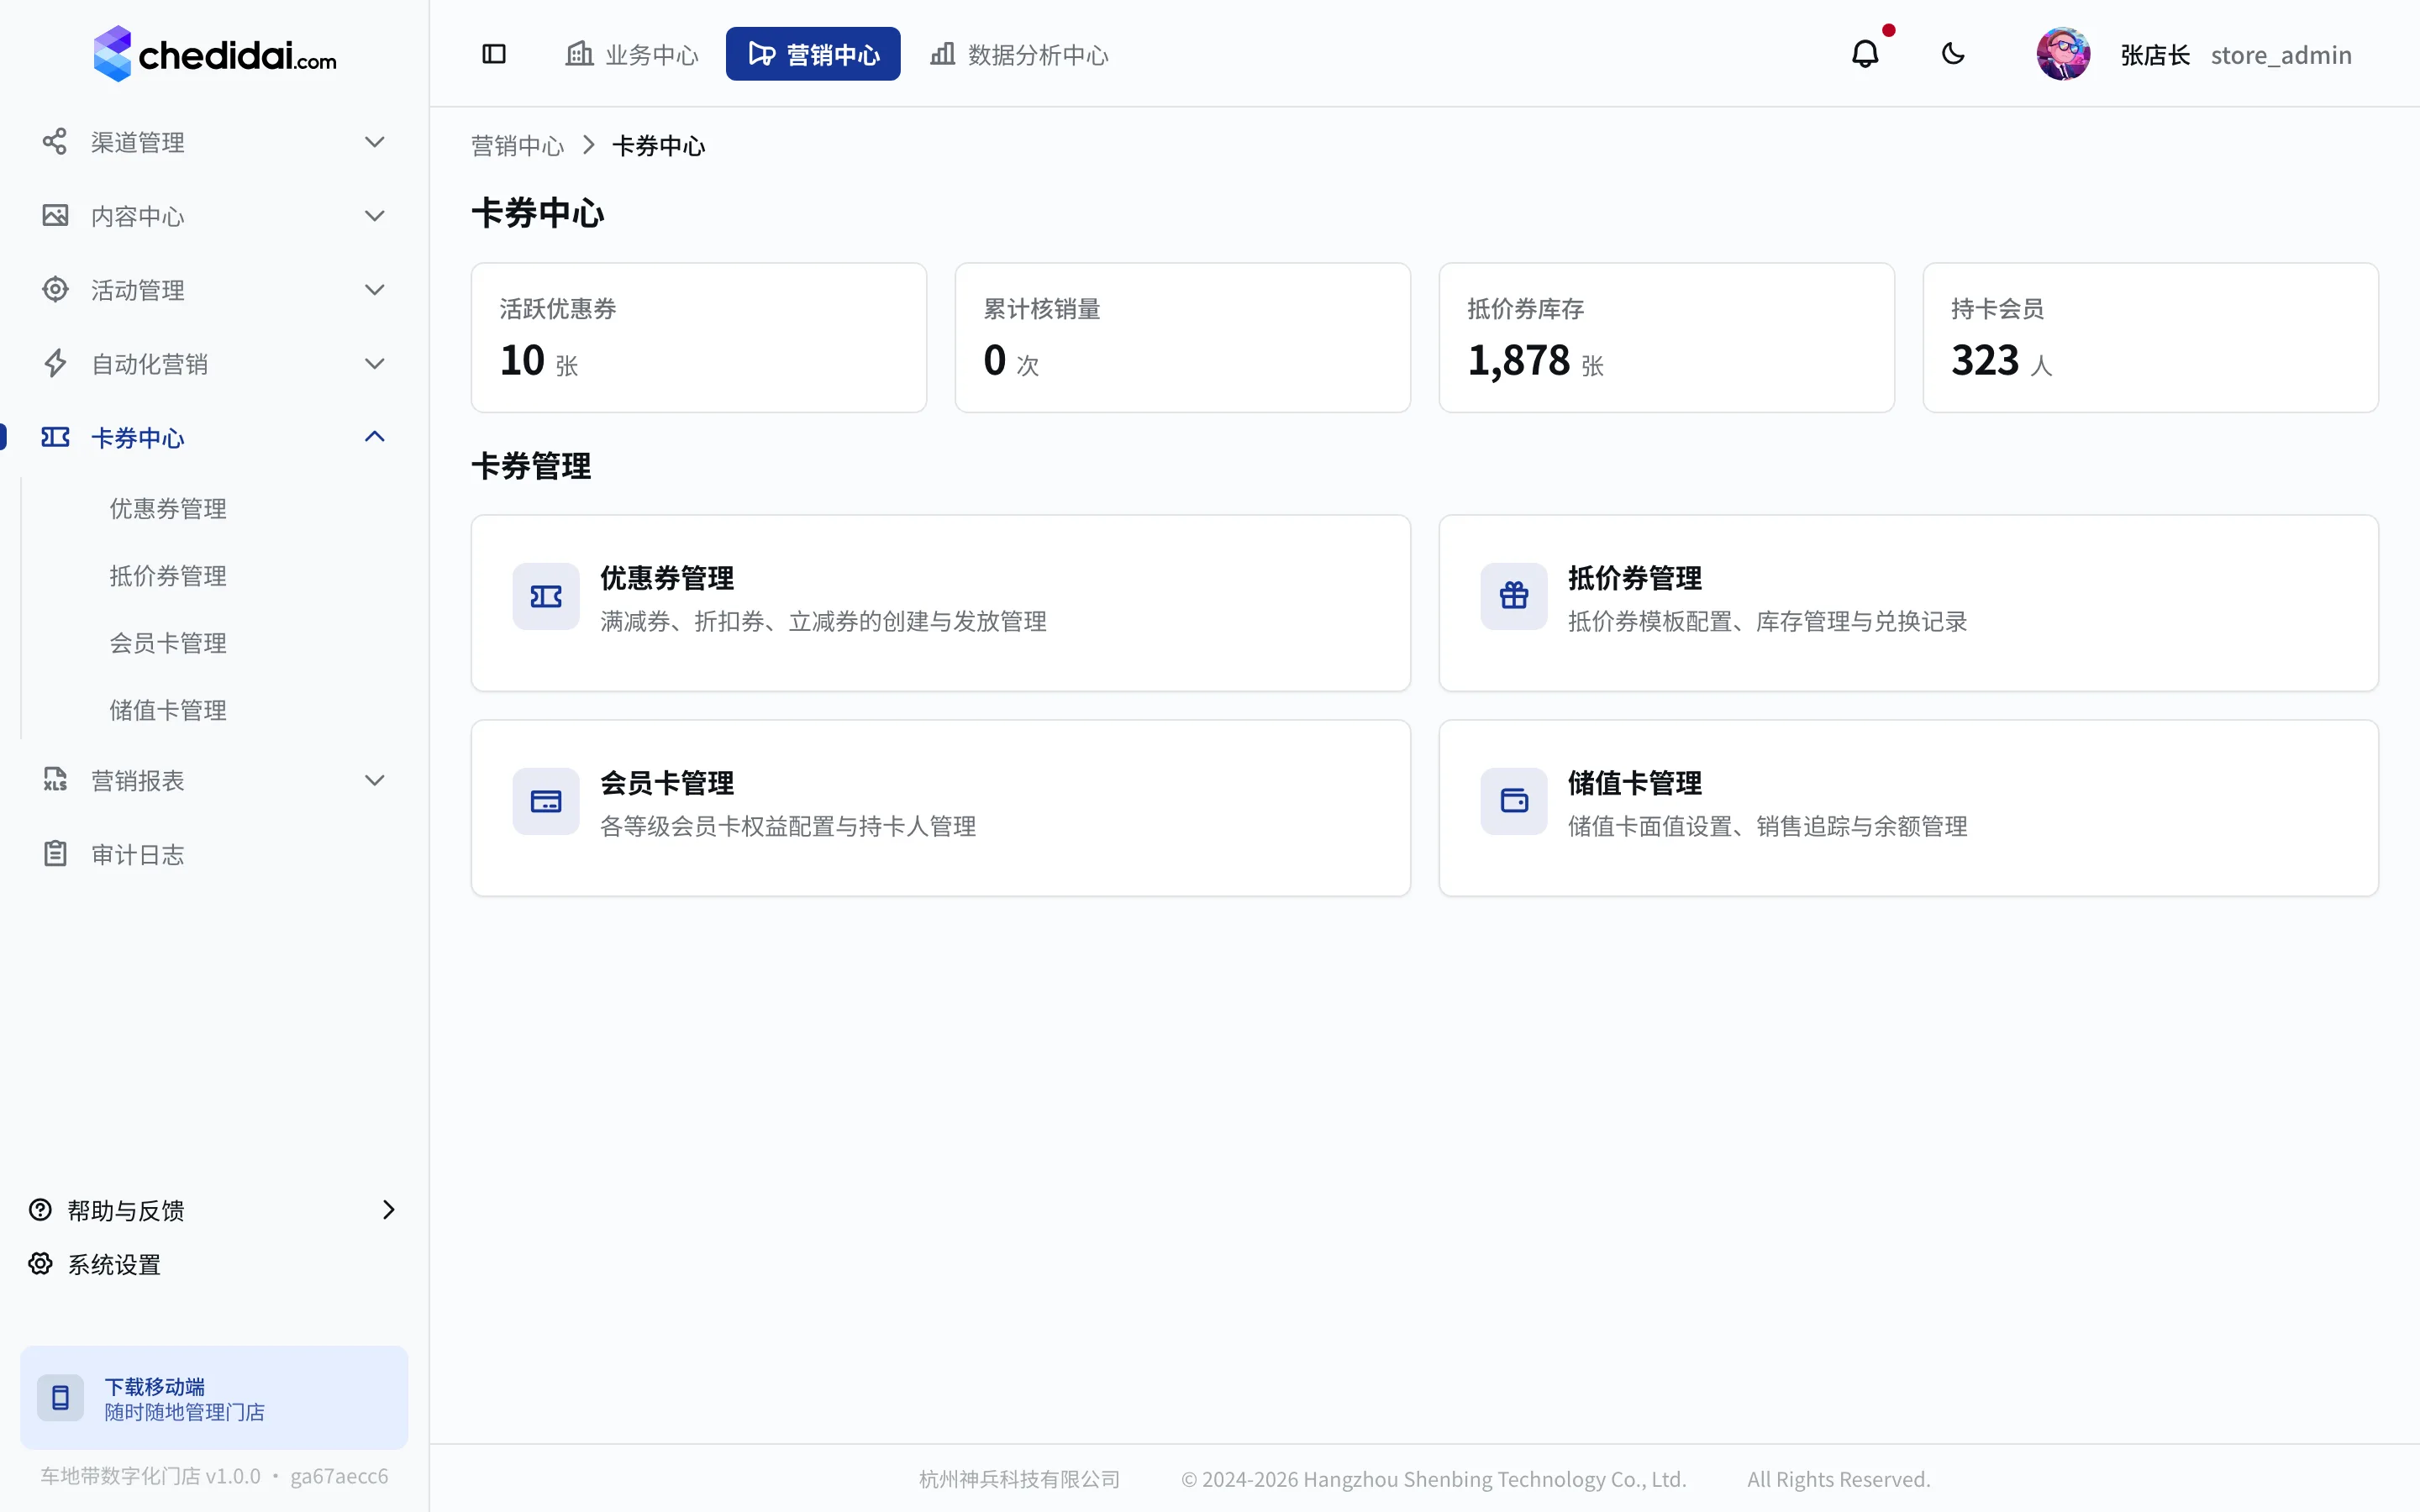
Task: Click the 持卡会员 value 323
Action: coord(1985,360)
